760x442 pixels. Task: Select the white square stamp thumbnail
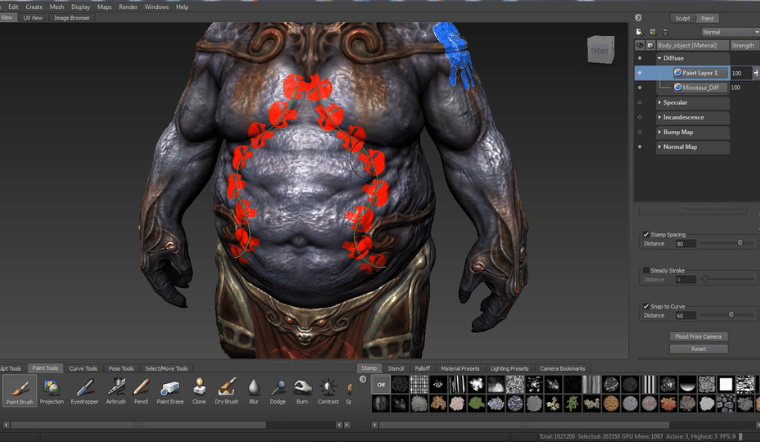726,384
